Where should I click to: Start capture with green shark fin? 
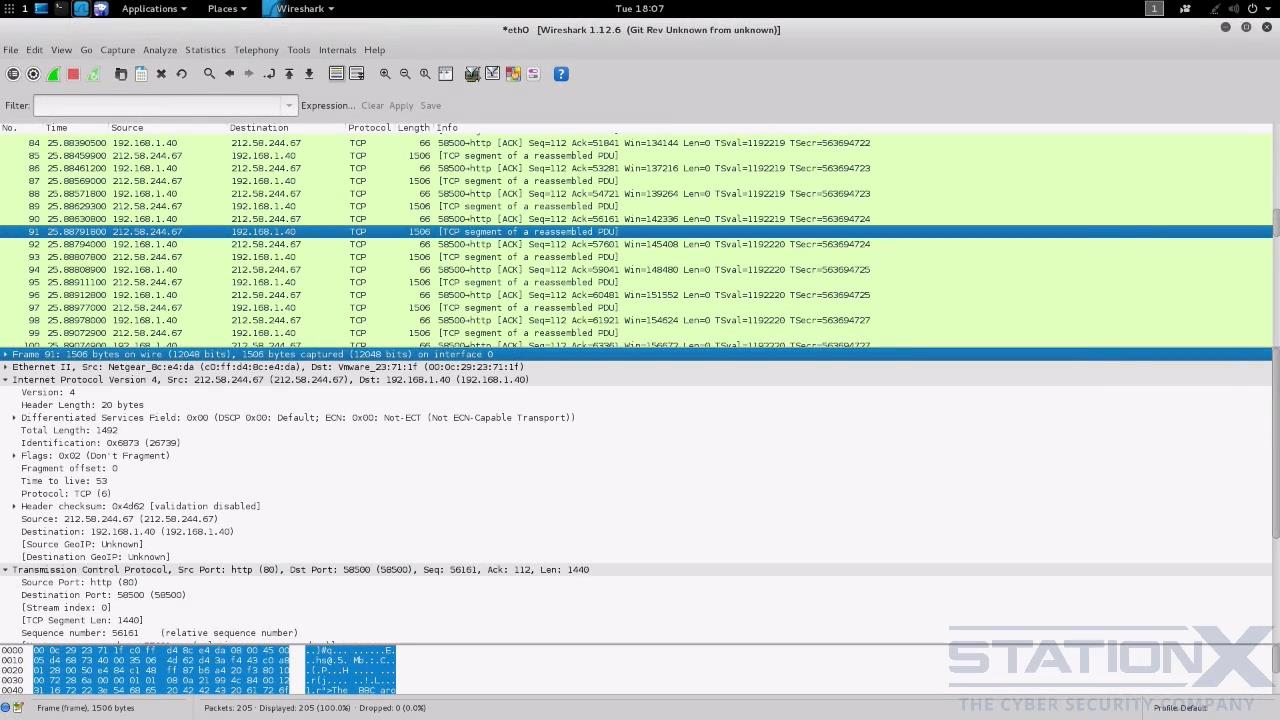(x=53, y=74)
